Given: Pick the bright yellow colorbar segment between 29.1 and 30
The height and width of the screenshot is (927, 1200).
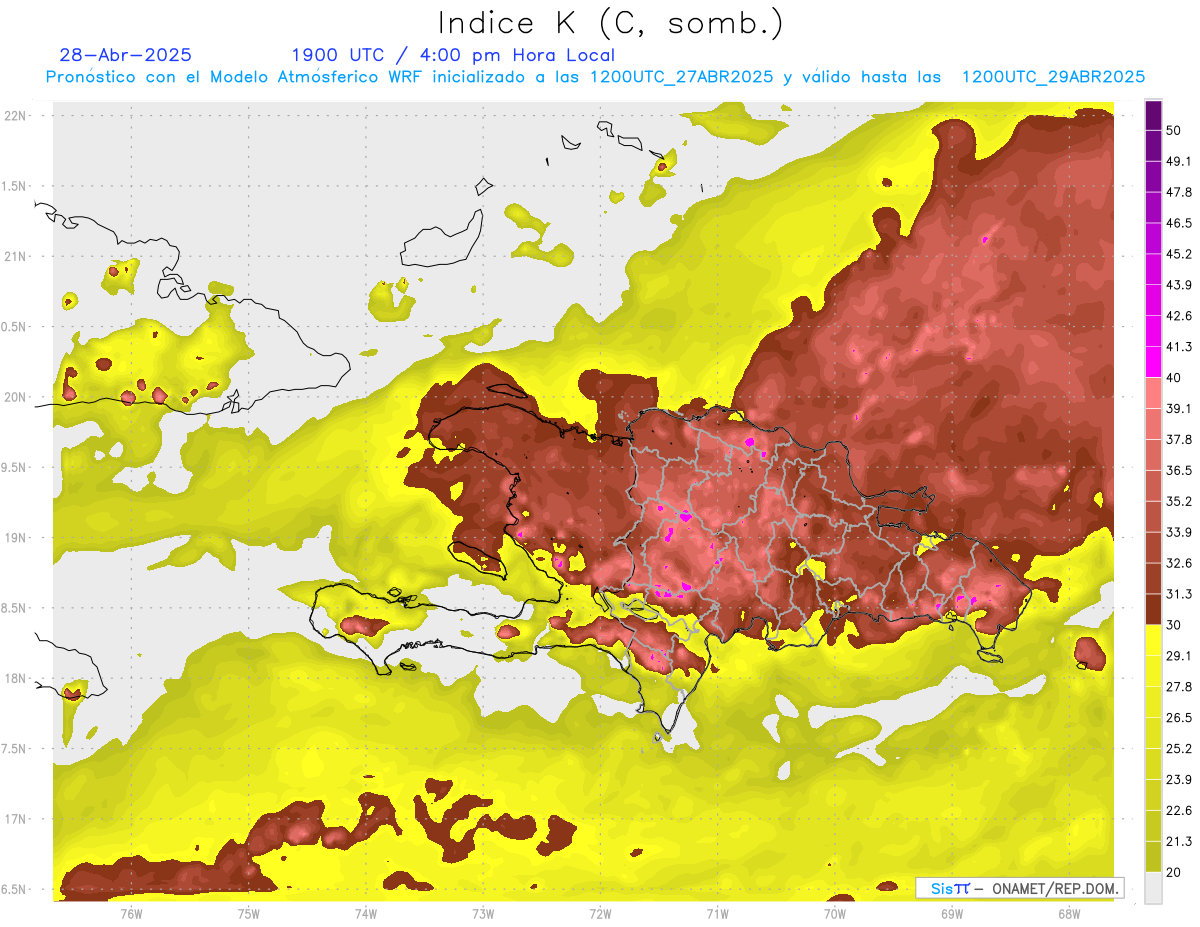Looking at the screenshot, I should tap(1153, 641).
